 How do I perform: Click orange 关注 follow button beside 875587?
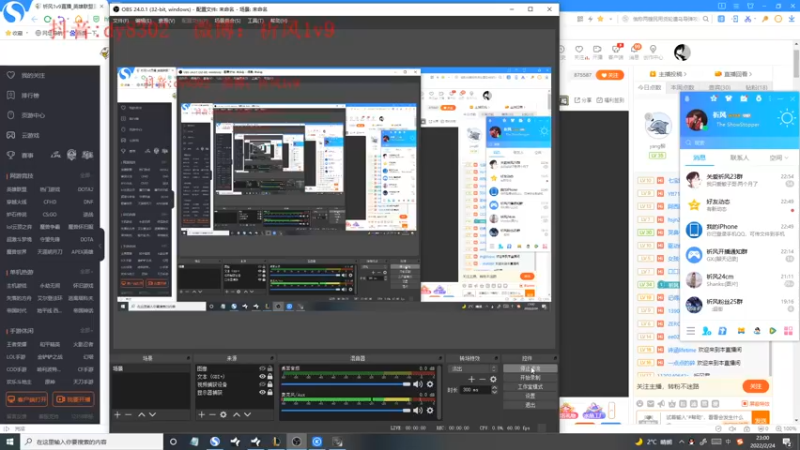pos(610,75)
